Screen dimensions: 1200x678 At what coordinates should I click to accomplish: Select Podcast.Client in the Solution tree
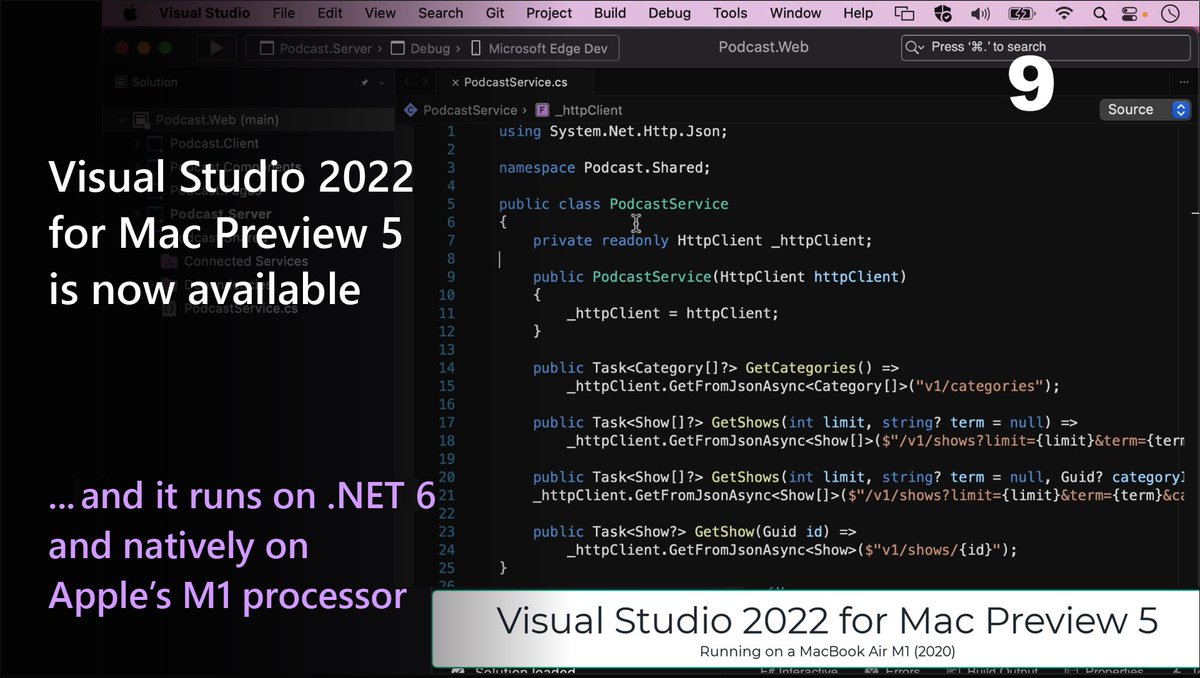(214, 144)
